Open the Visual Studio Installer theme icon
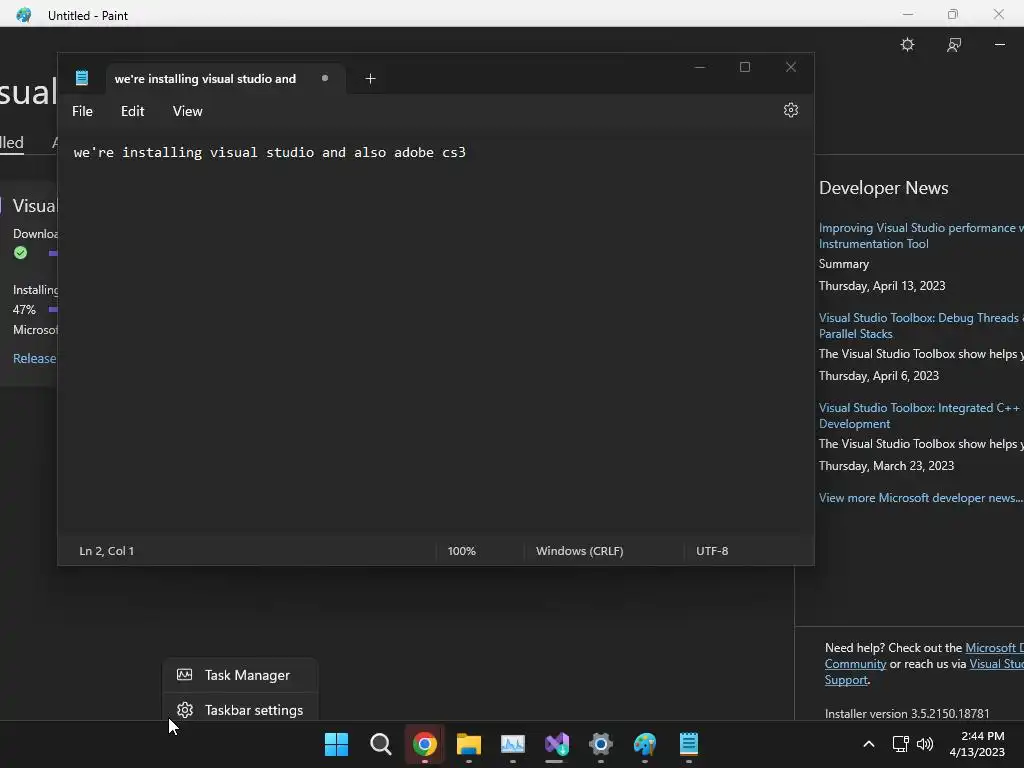The width and height of the screenshot is (1024, 768). 907,44
